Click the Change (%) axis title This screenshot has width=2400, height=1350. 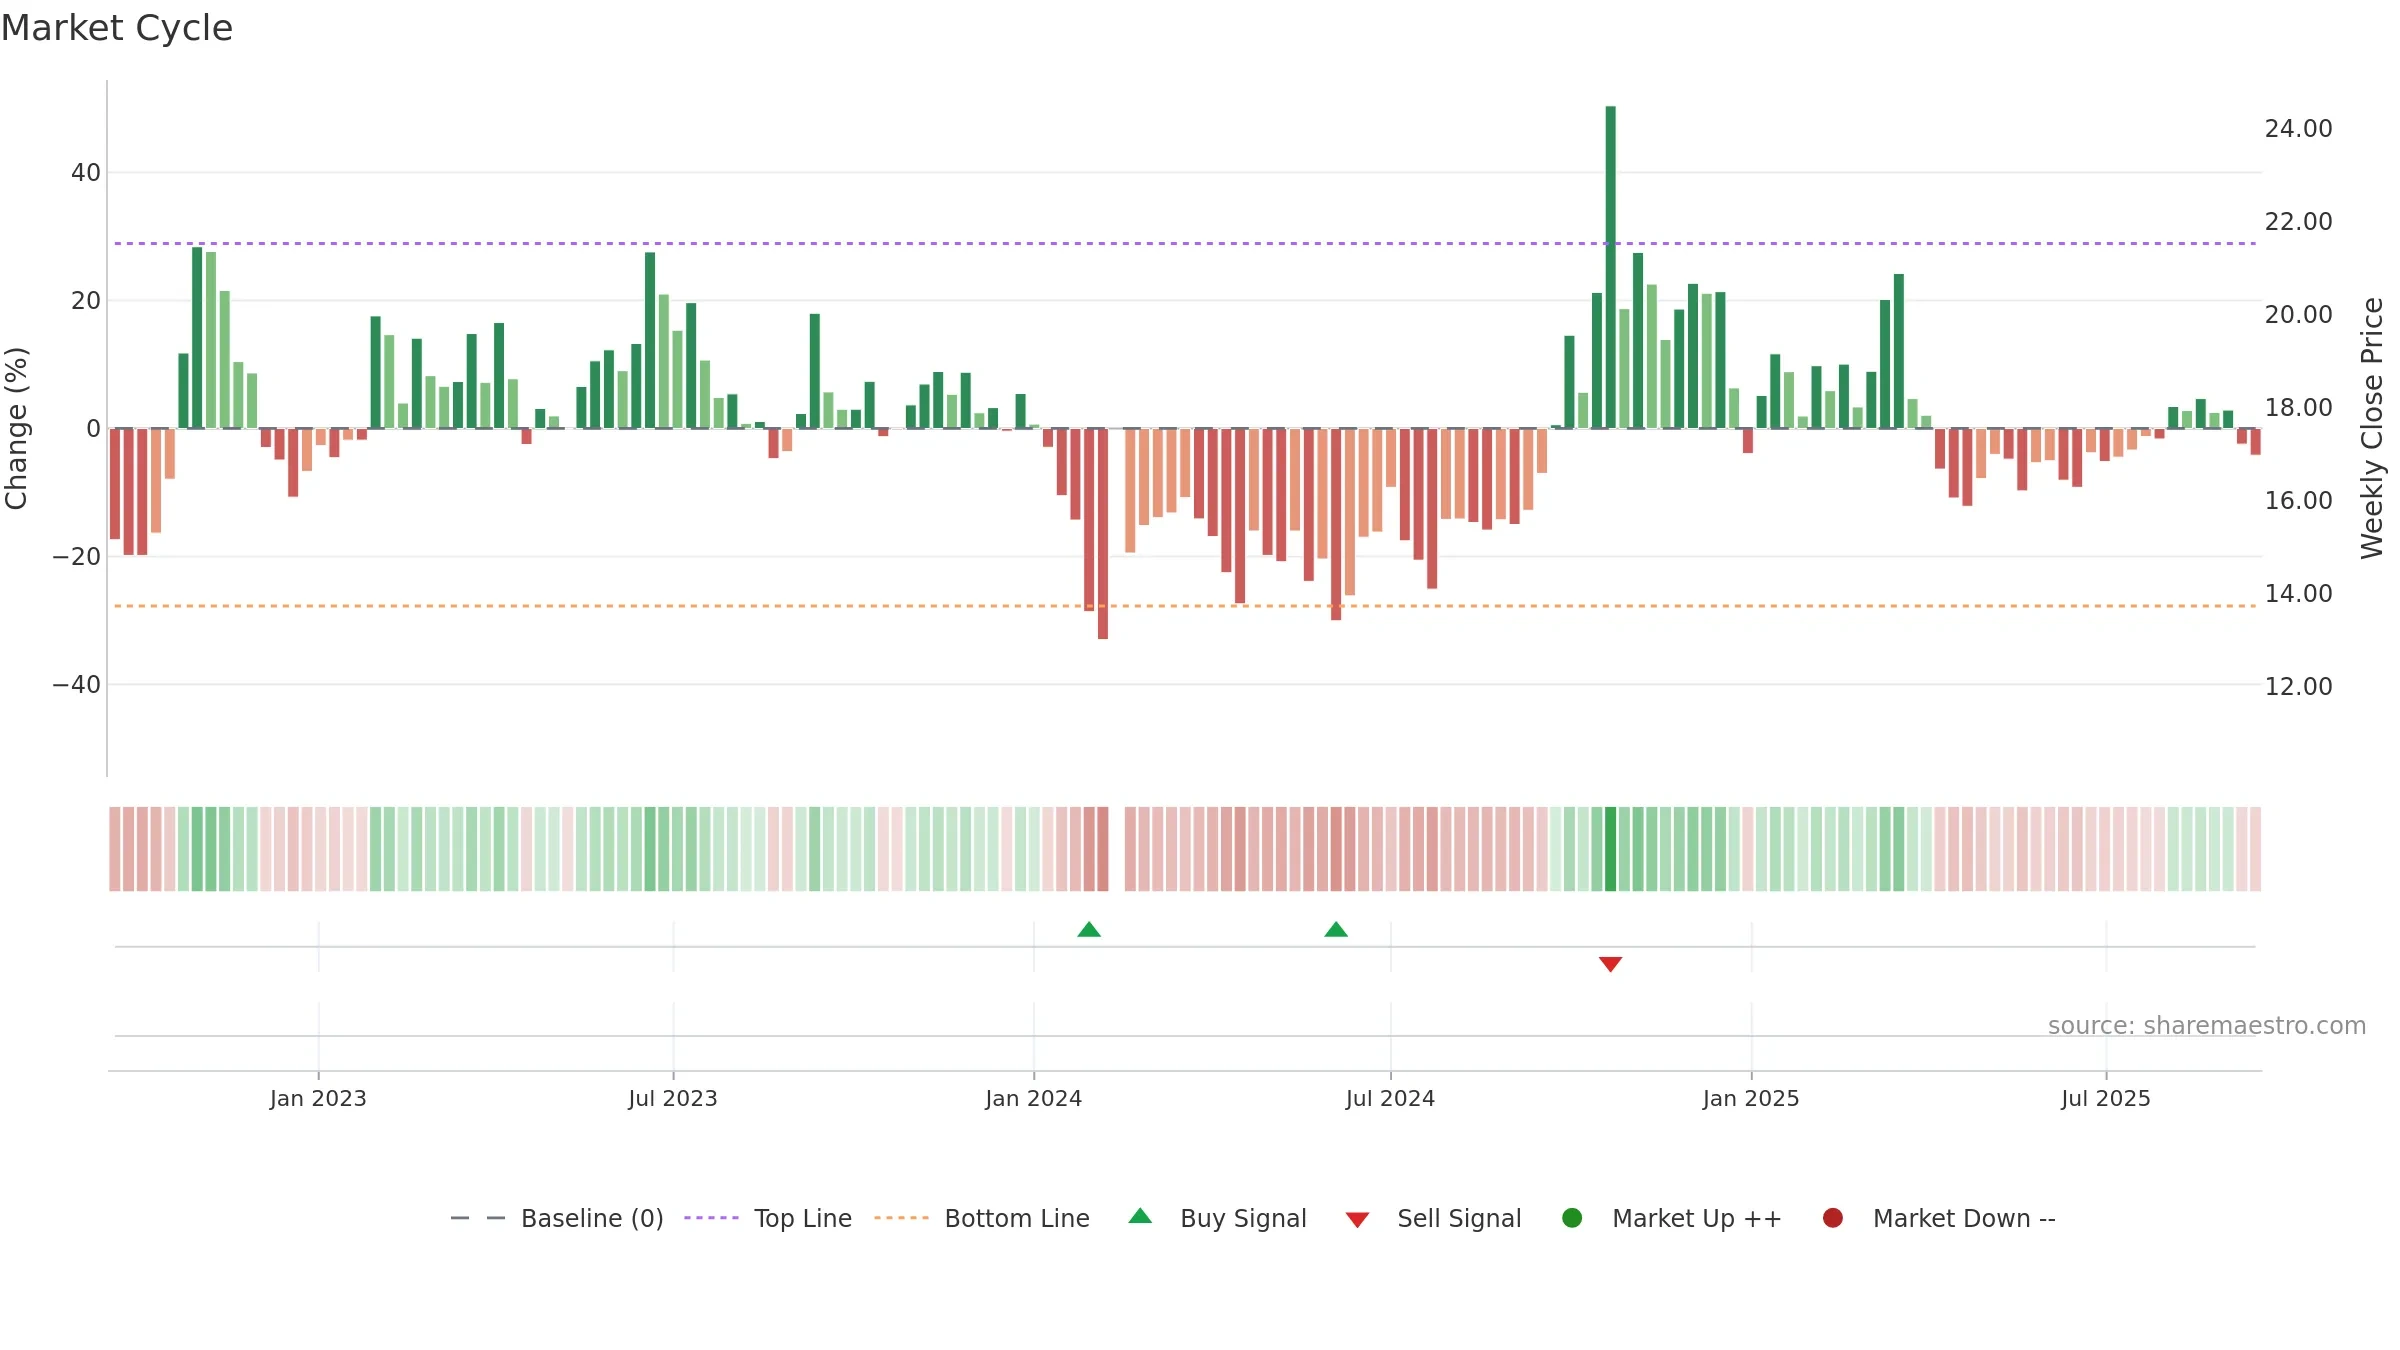click(x=16, y=428)
